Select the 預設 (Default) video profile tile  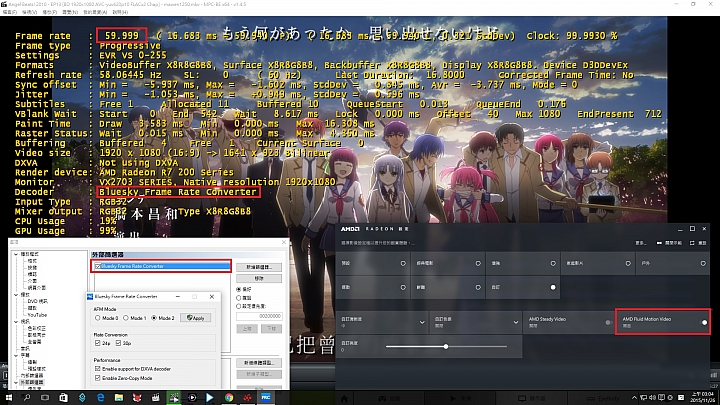tap(373, 263)
